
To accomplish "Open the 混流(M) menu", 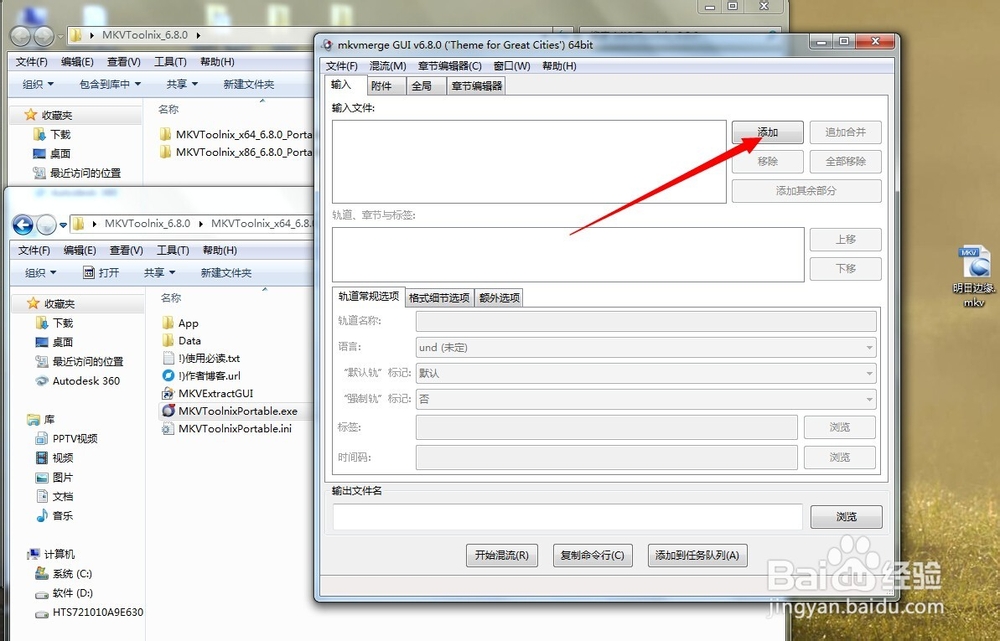I will [388, 66].
